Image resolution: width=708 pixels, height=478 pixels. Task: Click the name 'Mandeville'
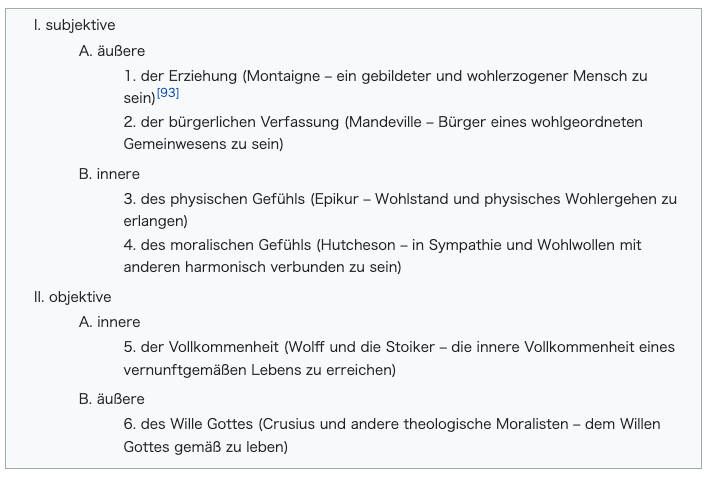386,122
